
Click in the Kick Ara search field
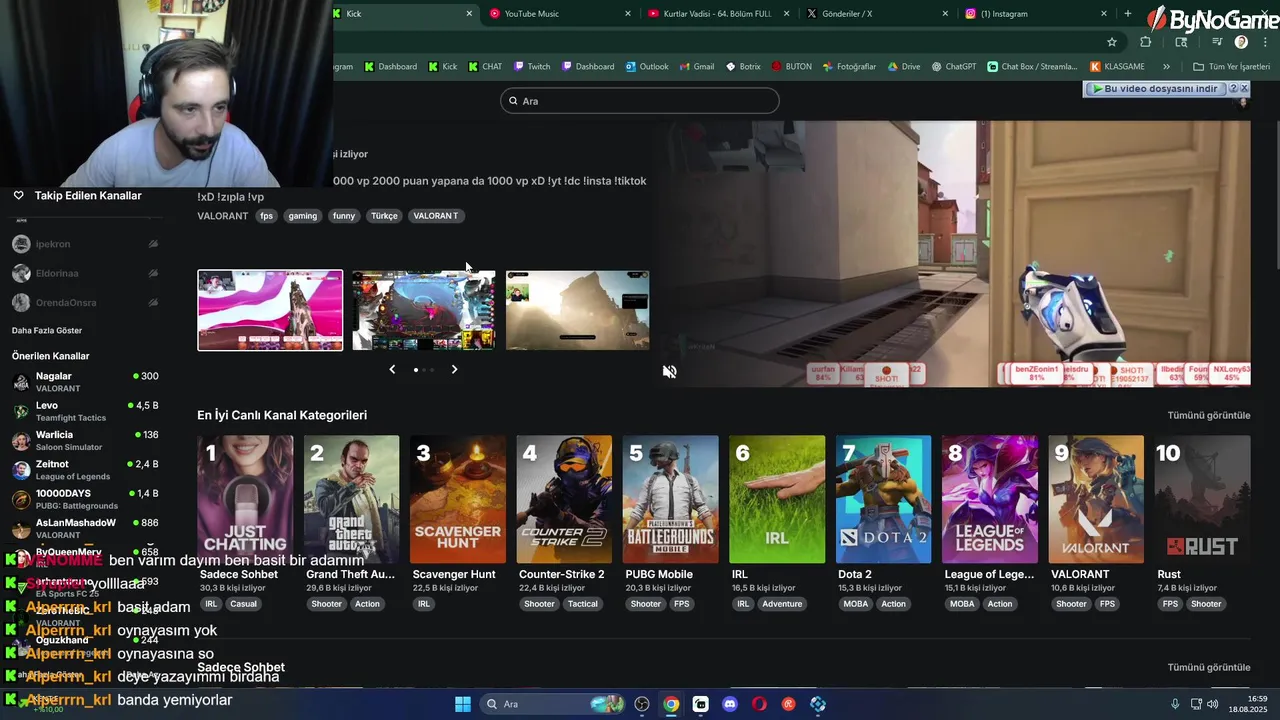click(640, 101)
